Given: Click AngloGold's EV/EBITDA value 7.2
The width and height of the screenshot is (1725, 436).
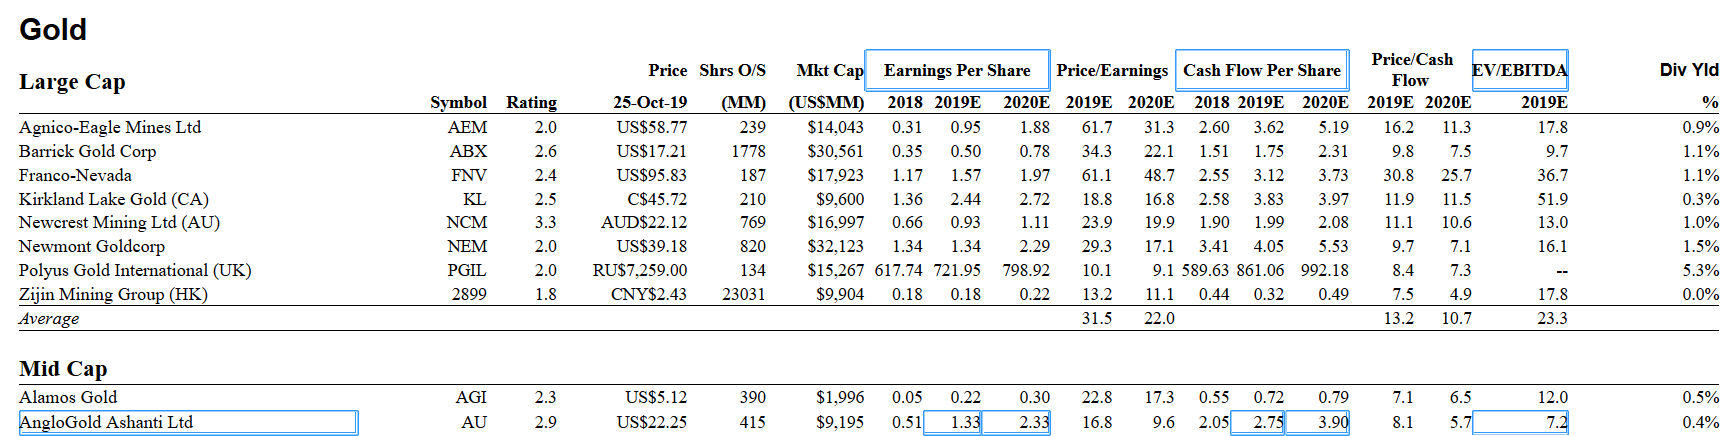Looking at the screenshot, I should coord(1520,422).
